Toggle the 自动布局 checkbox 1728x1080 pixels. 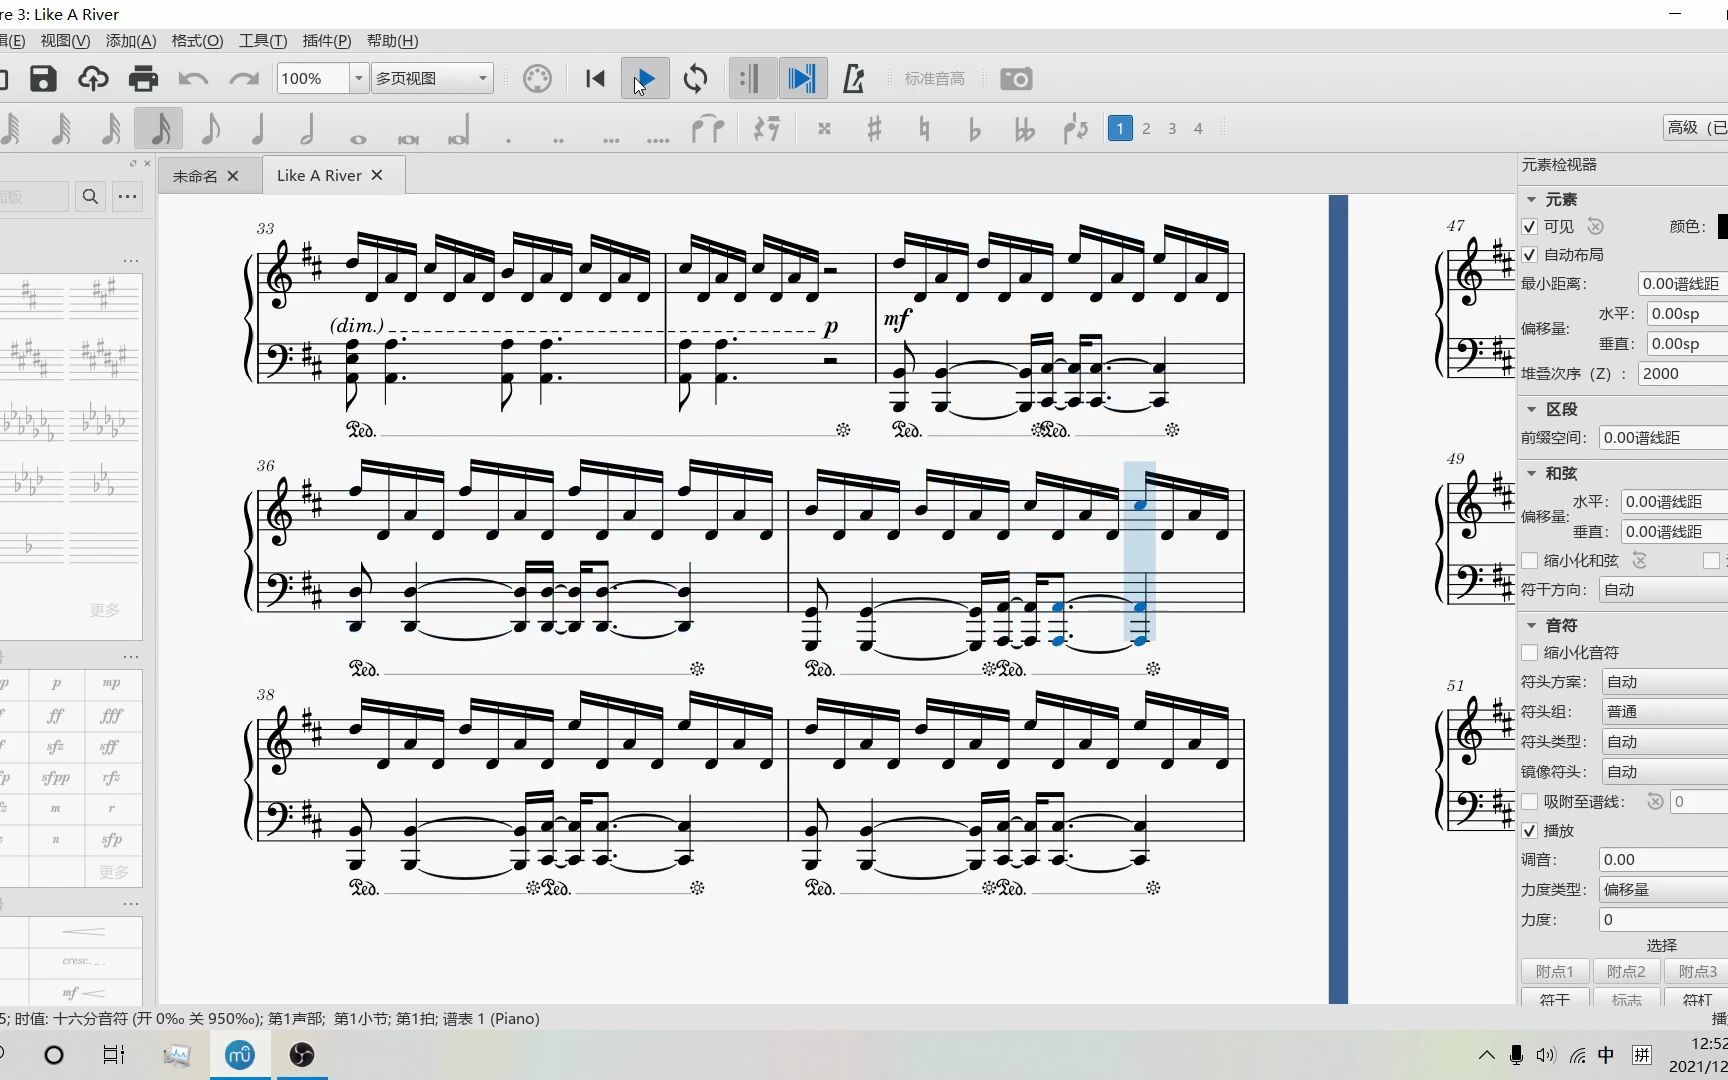(1529, 255)
